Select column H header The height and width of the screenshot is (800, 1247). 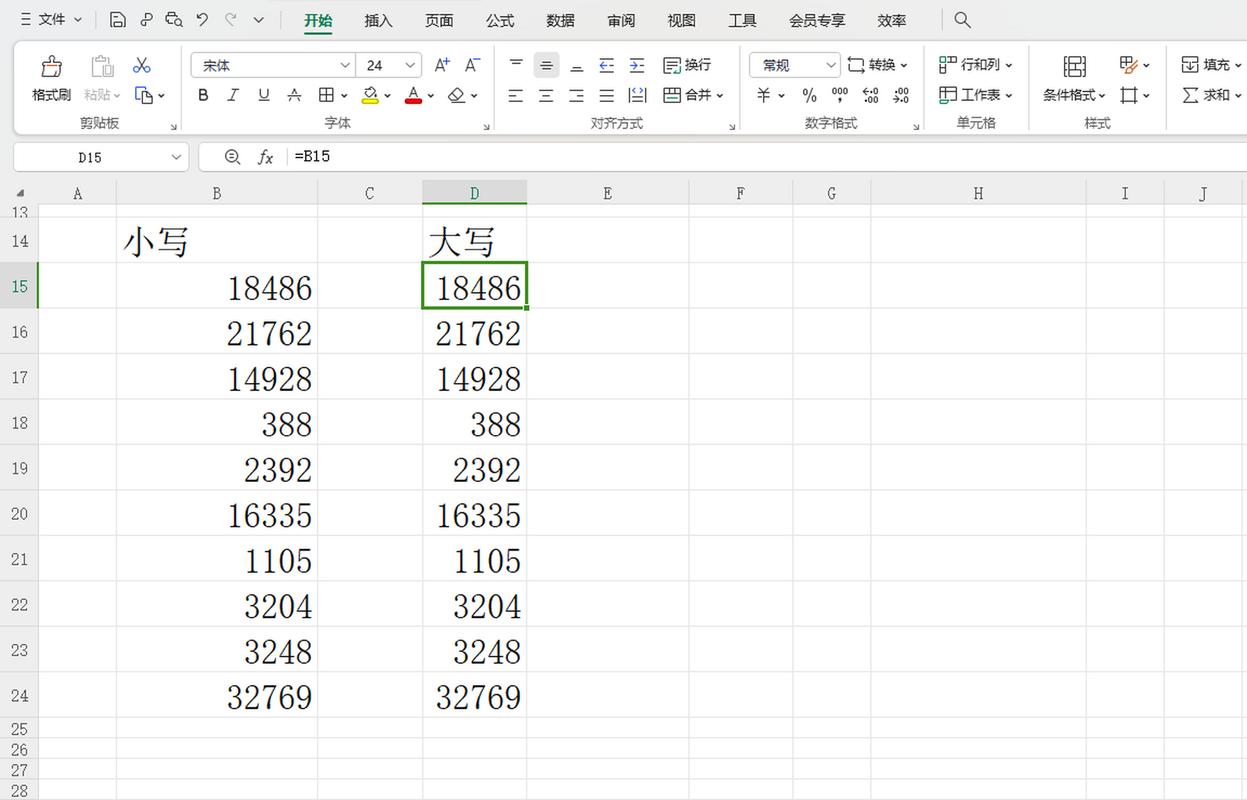(978, 193)
